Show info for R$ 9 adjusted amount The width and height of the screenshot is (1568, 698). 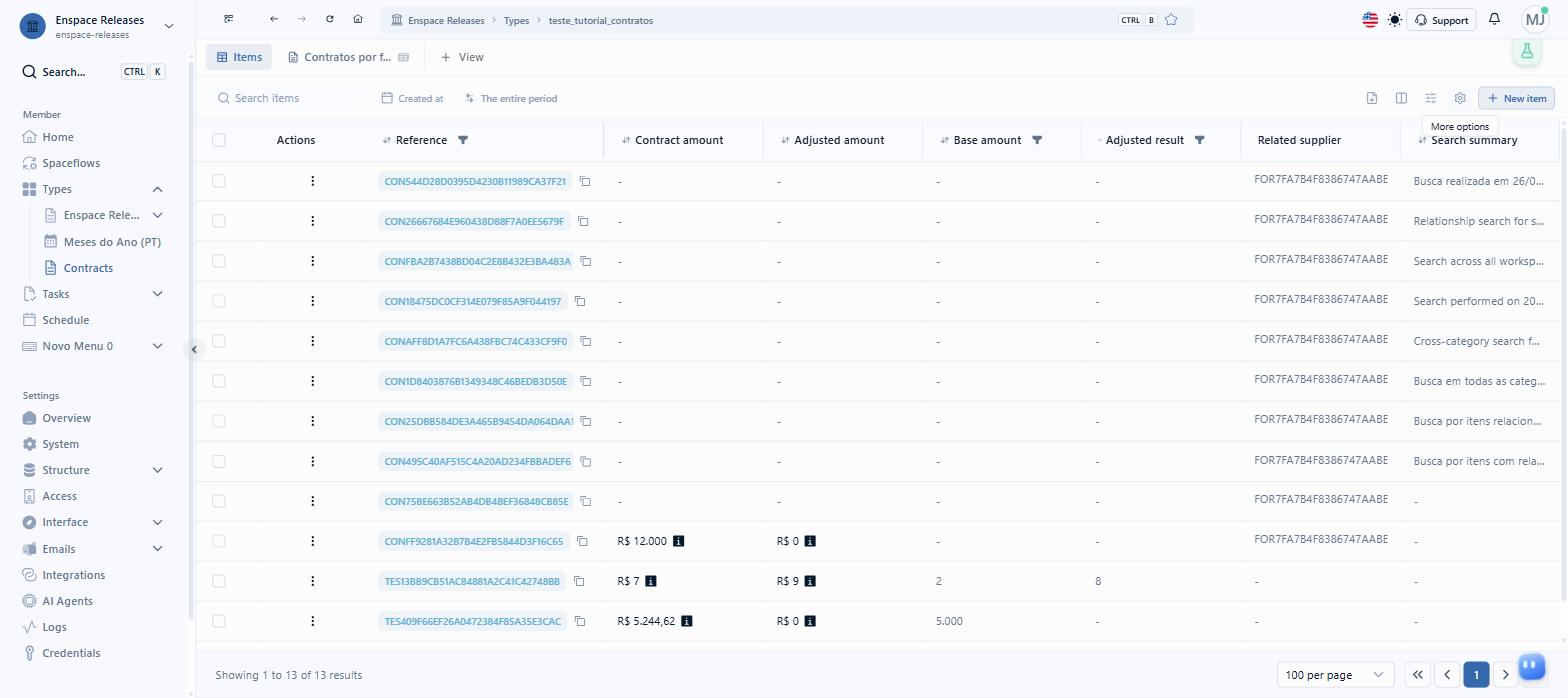[811, 581]
